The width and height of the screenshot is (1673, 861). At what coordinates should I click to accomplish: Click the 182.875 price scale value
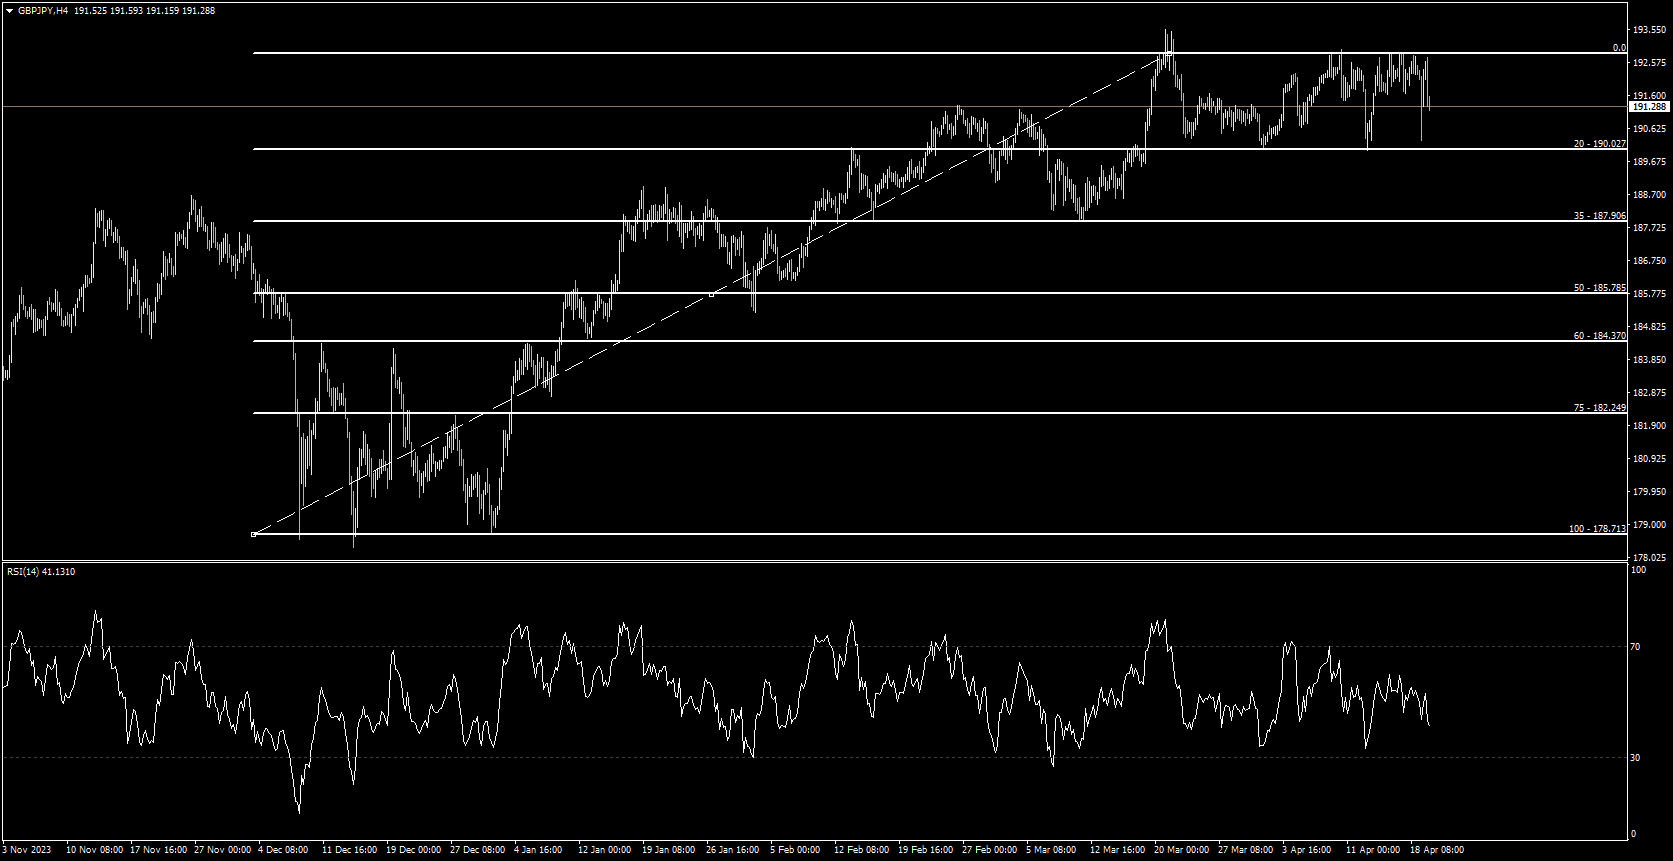point(1649,393)
